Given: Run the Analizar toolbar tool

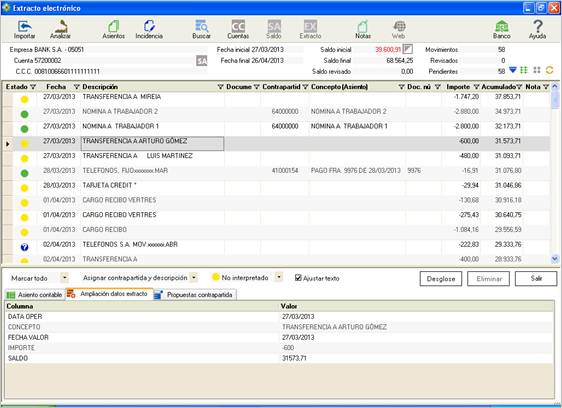Looking at the screenshot, I should (60, 29).
